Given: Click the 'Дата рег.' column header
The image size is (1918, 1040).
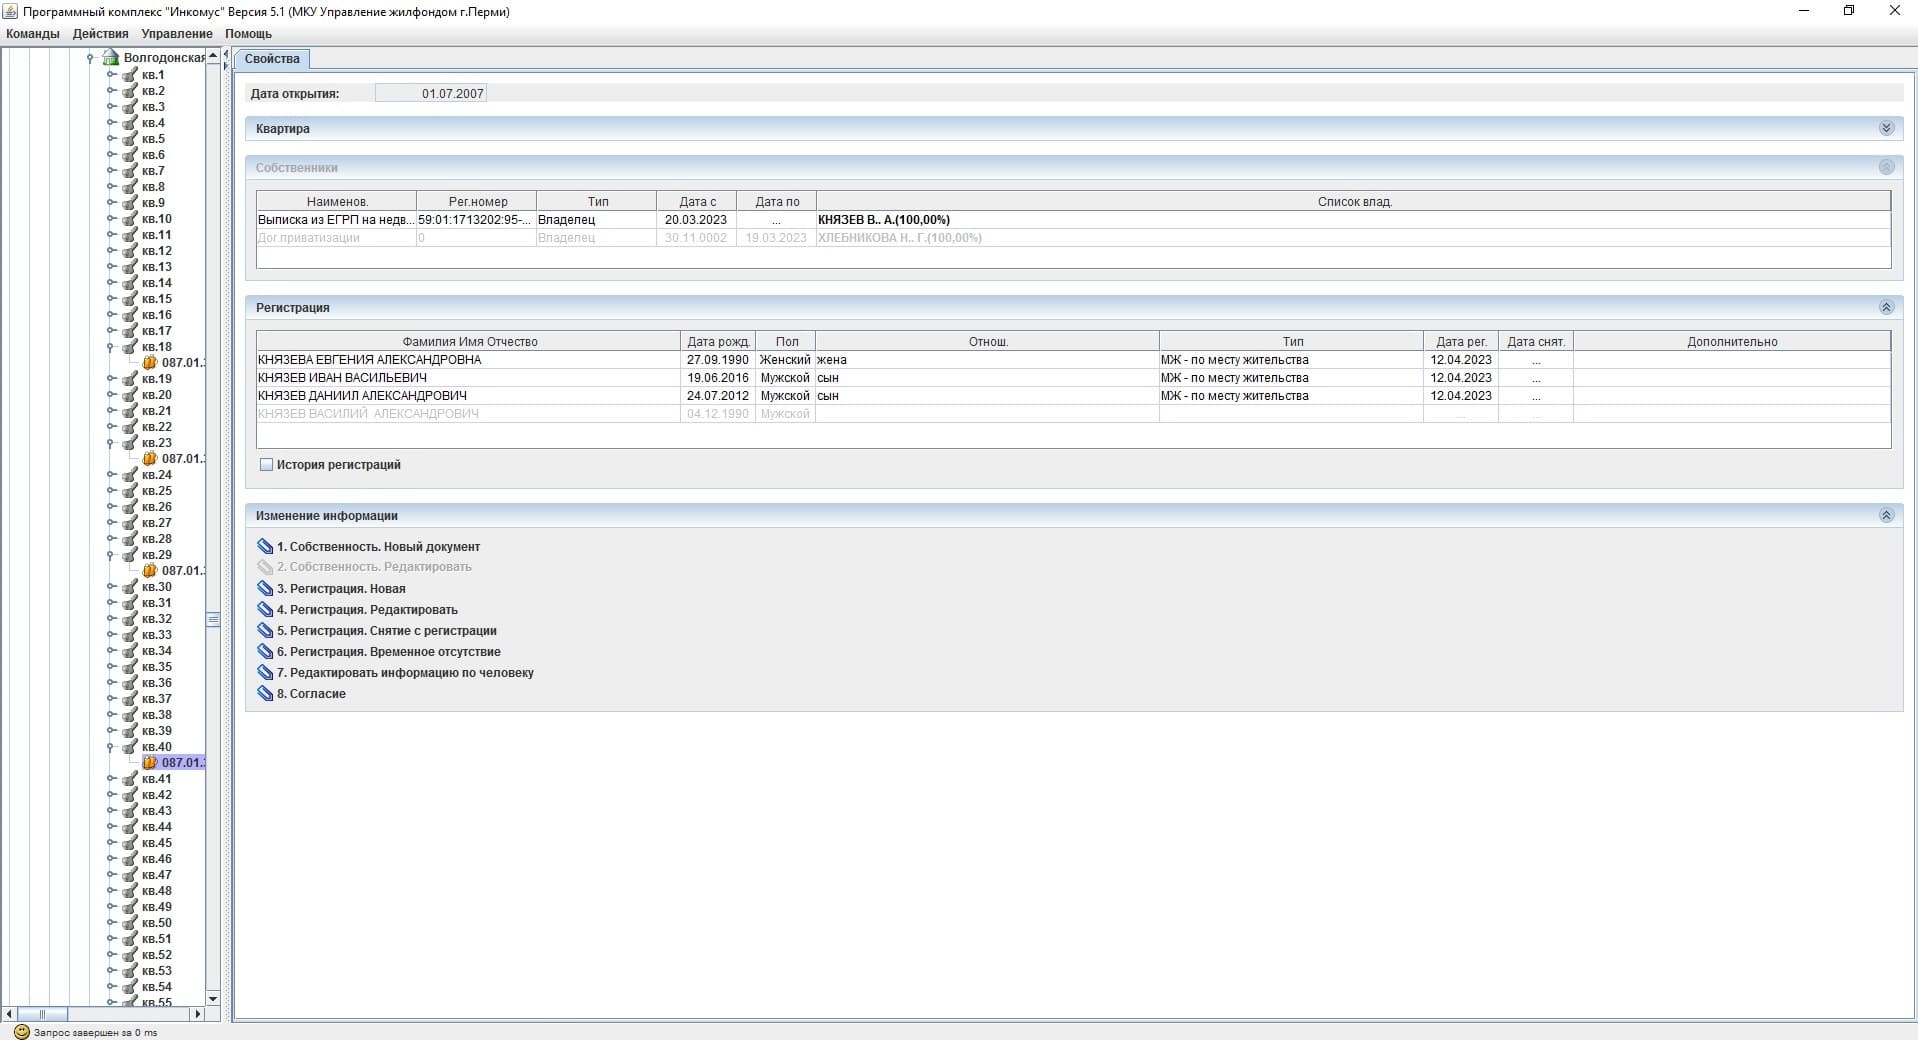Looking at the screenshot, I should [x=1461, y=342].
